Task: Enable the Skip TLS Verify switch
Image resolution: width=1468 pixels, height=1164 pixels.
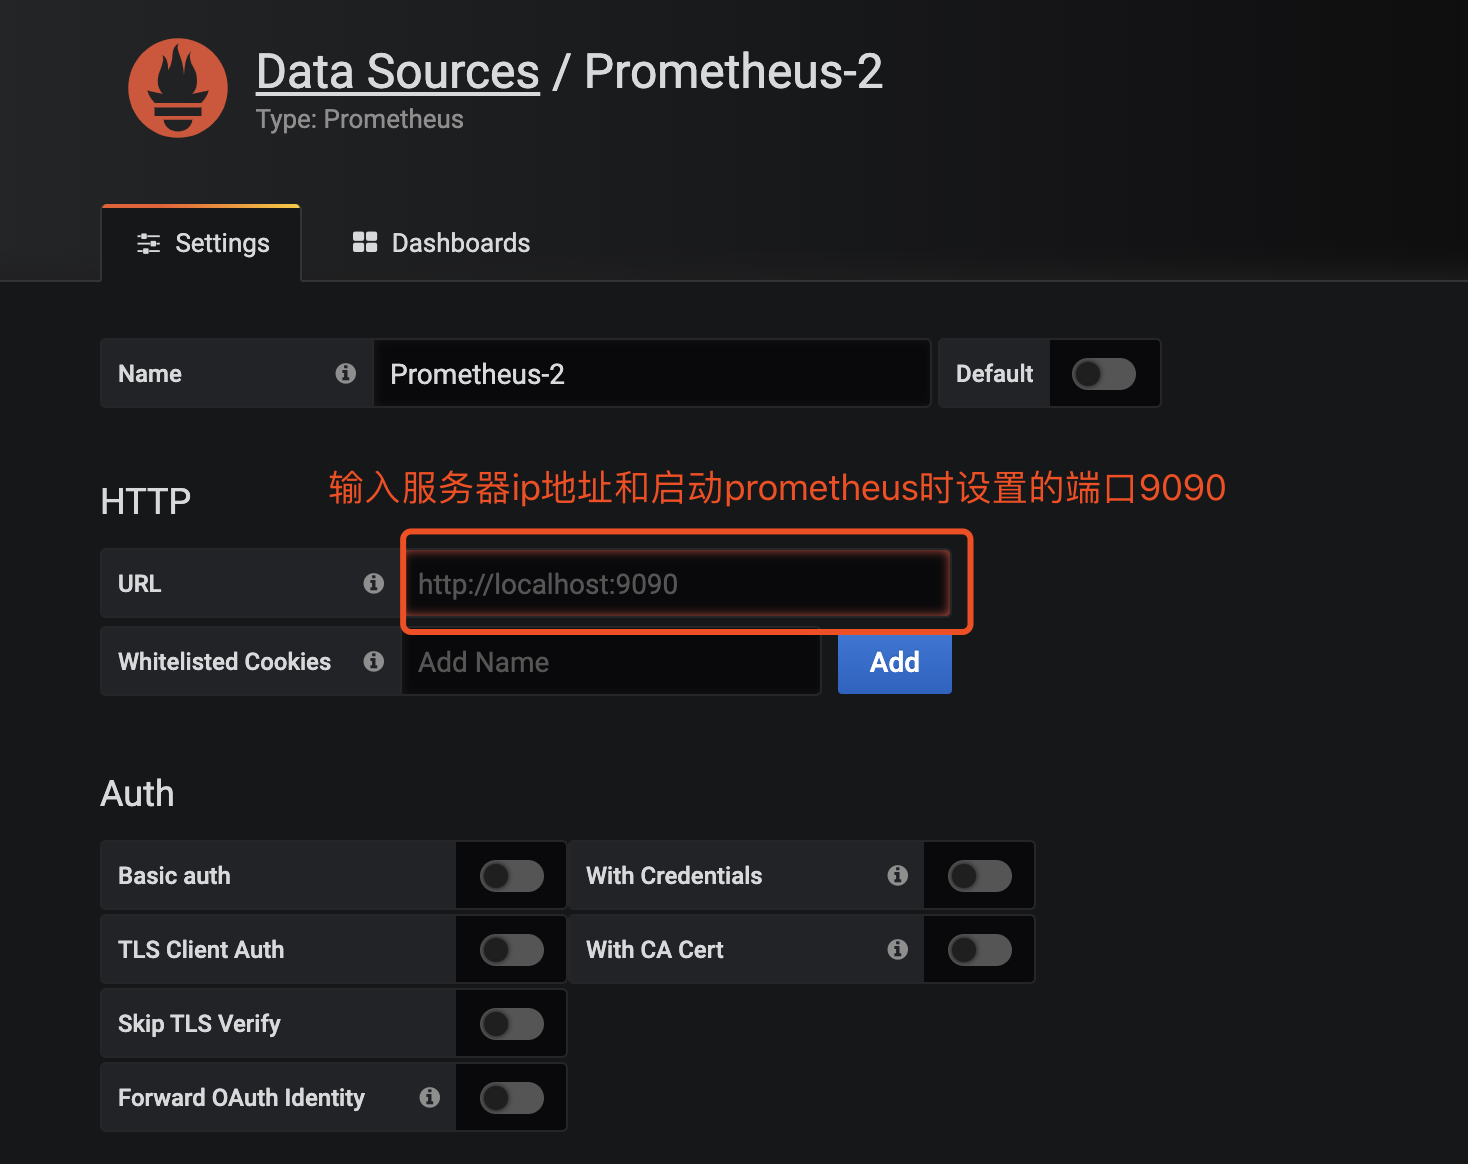Action: coord(512,1024)
